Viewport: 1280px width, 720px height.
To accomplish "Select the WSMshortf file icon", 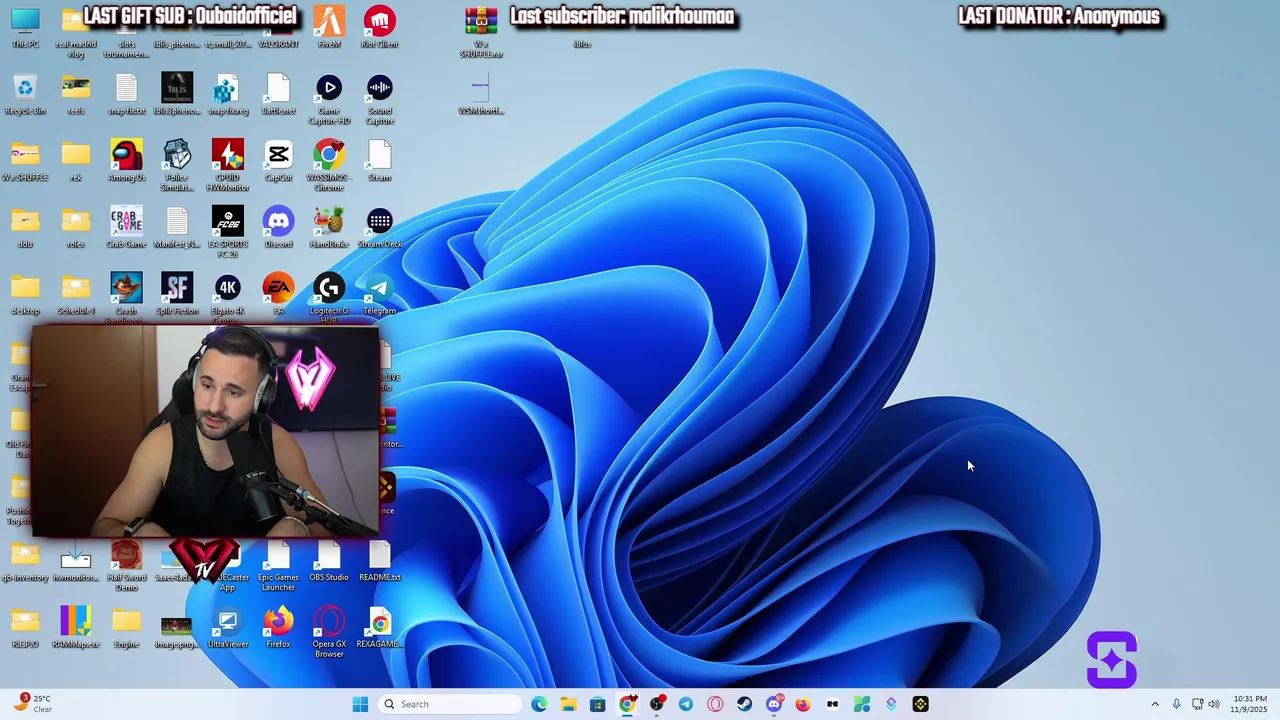I will point(481,95).
